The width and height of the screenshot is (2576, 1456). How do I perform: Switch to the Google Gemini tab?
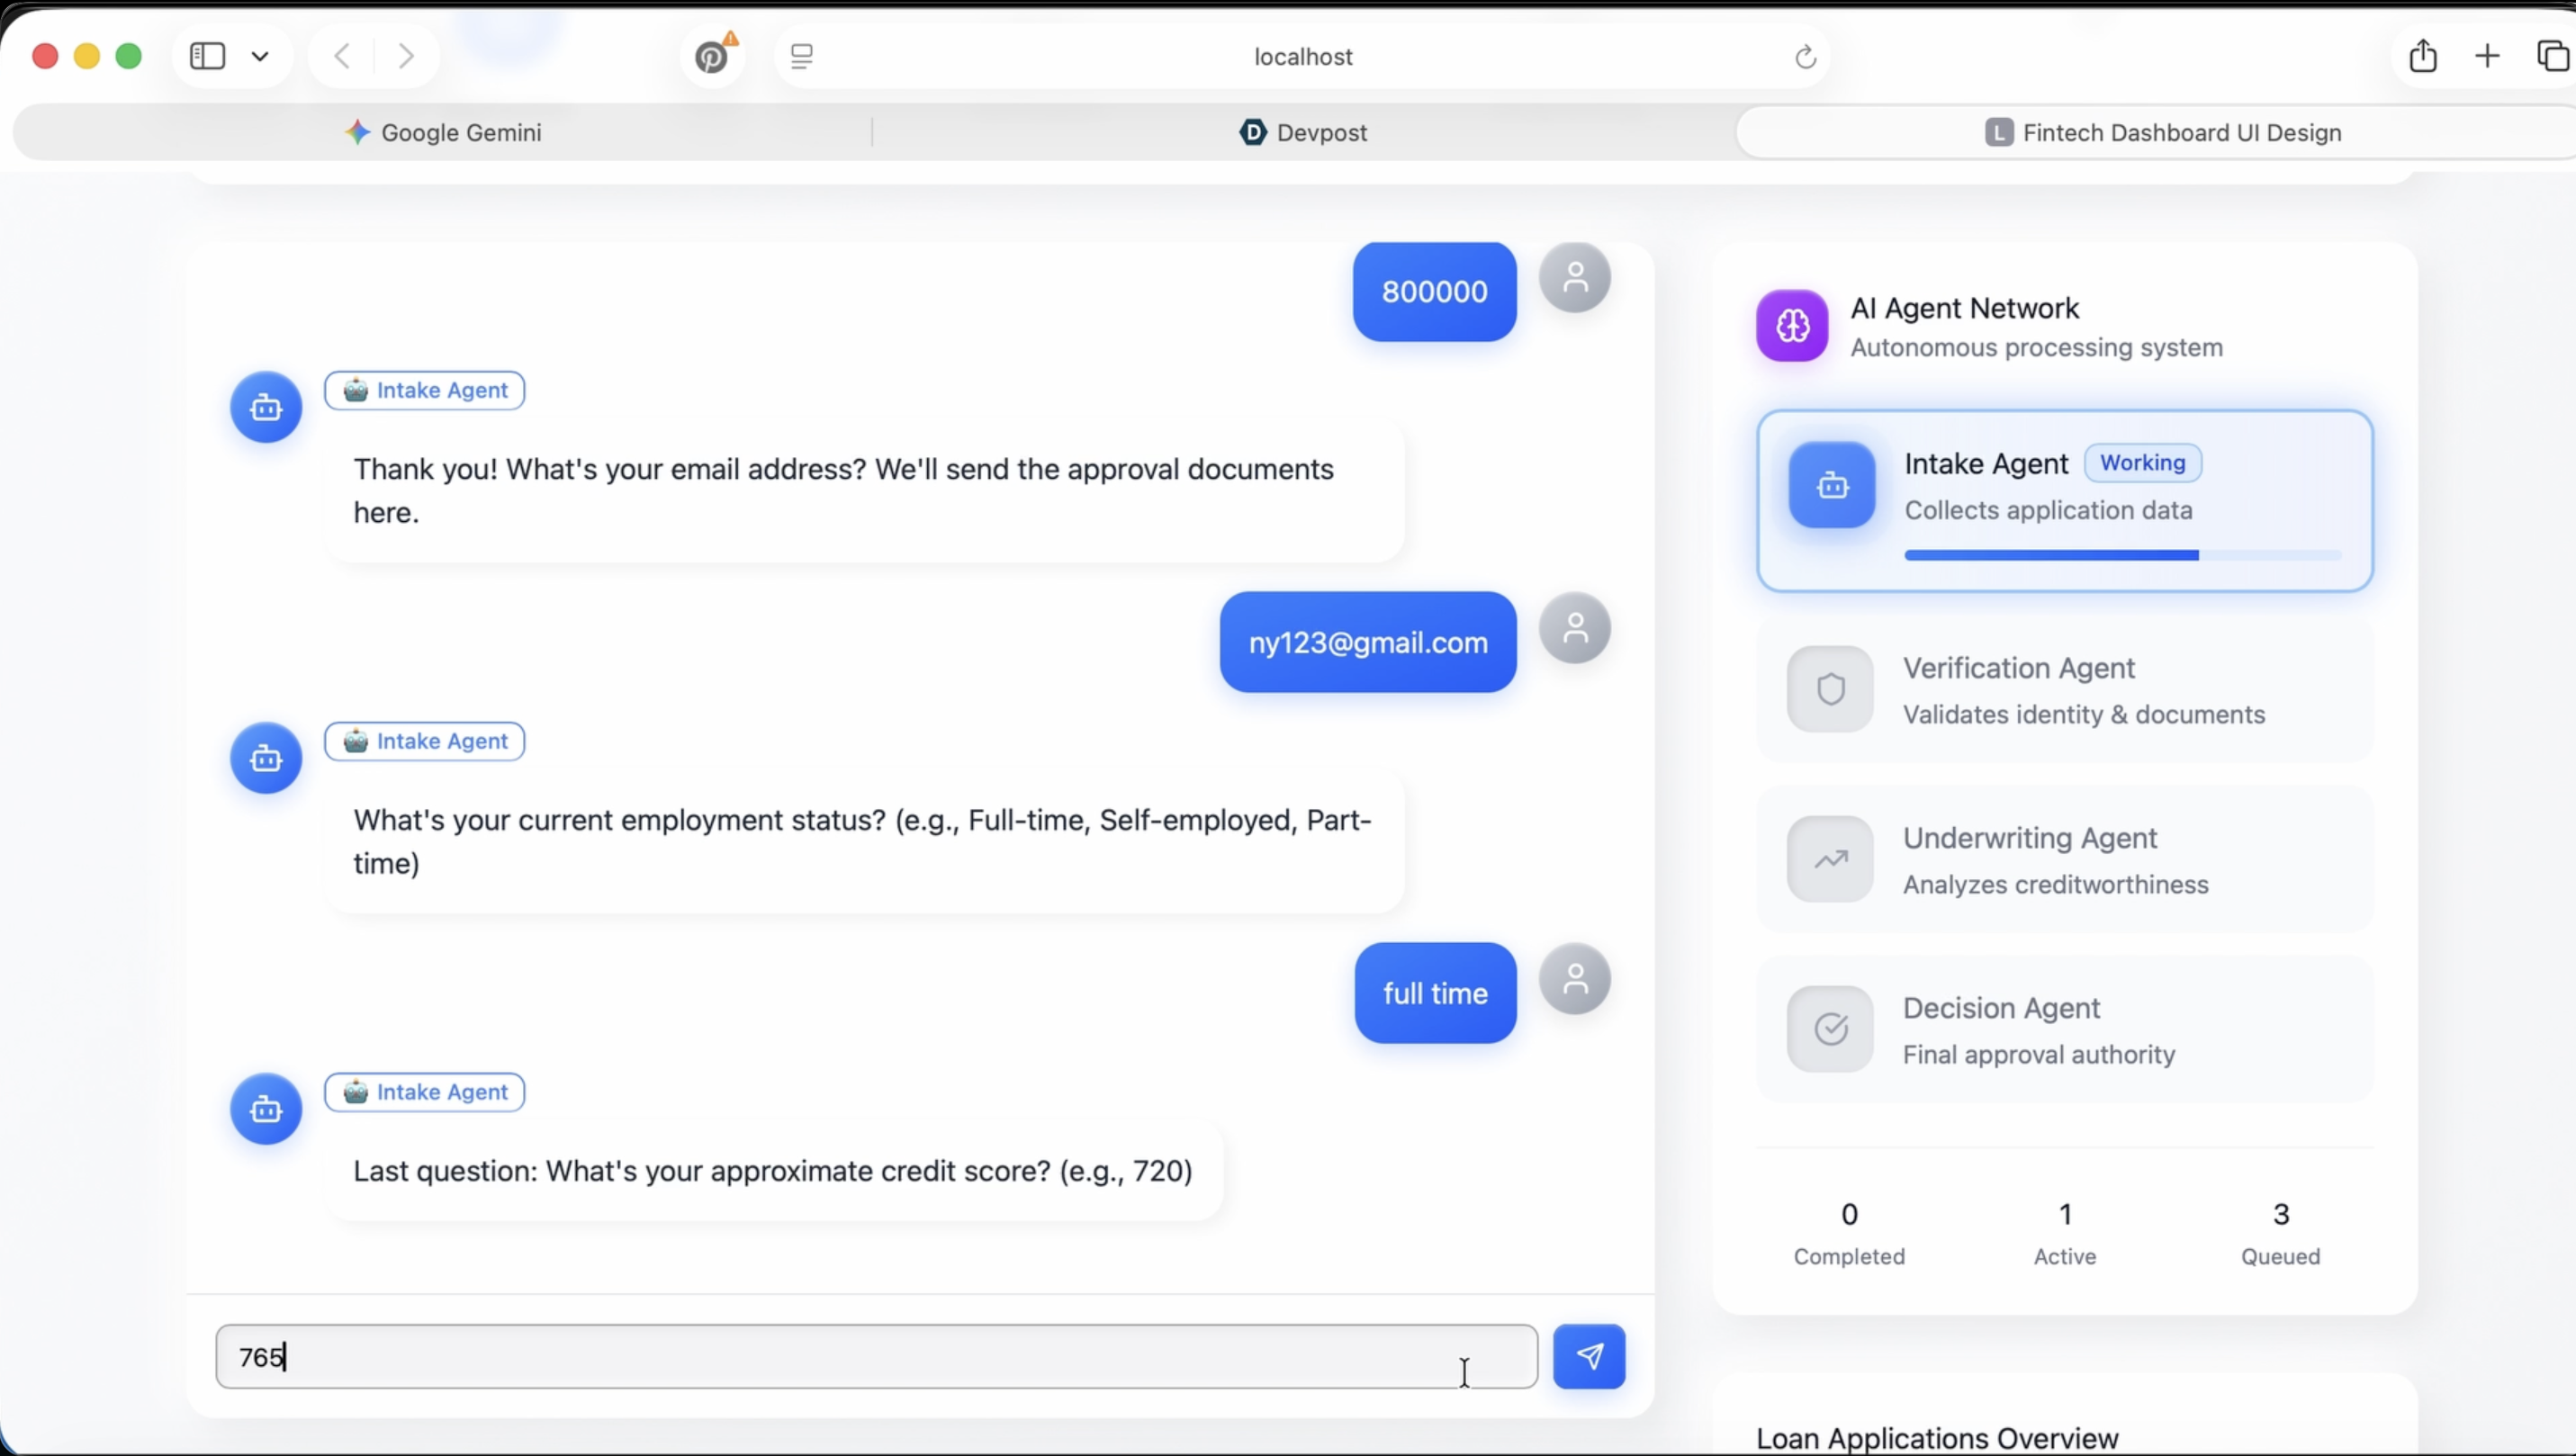(x=442, y=132)
